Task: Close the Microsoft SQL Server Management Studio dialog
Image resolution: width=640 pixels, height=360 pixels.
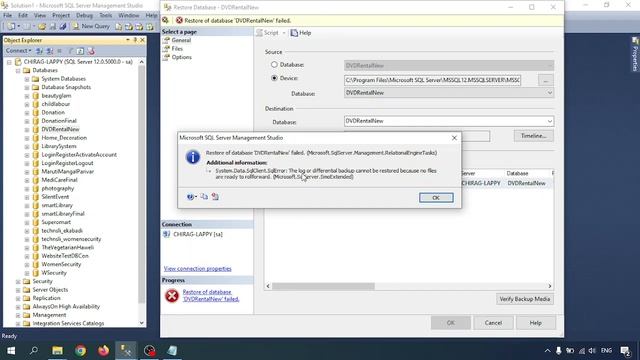Action: [x=454, y=138]
